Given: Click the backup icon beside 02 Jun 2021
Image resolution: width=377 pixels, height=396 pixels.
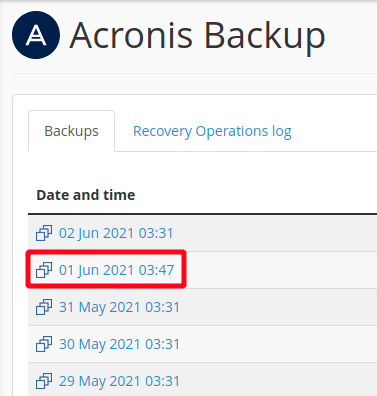Looking at the screenshot, I should pyautogui.click(x=44, y=233).
